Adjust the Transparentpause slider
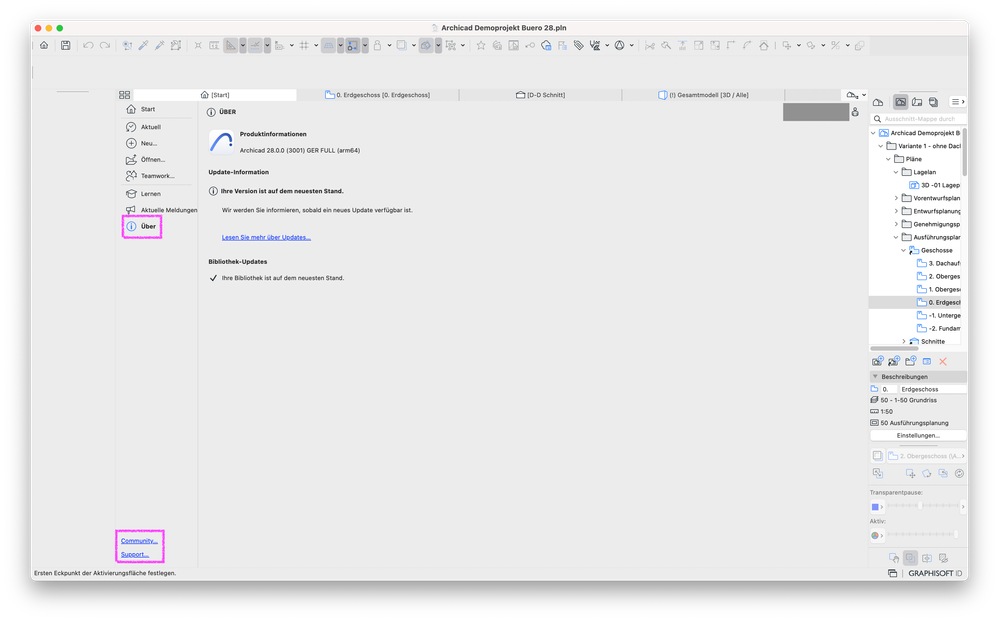 tap(923, 506)
